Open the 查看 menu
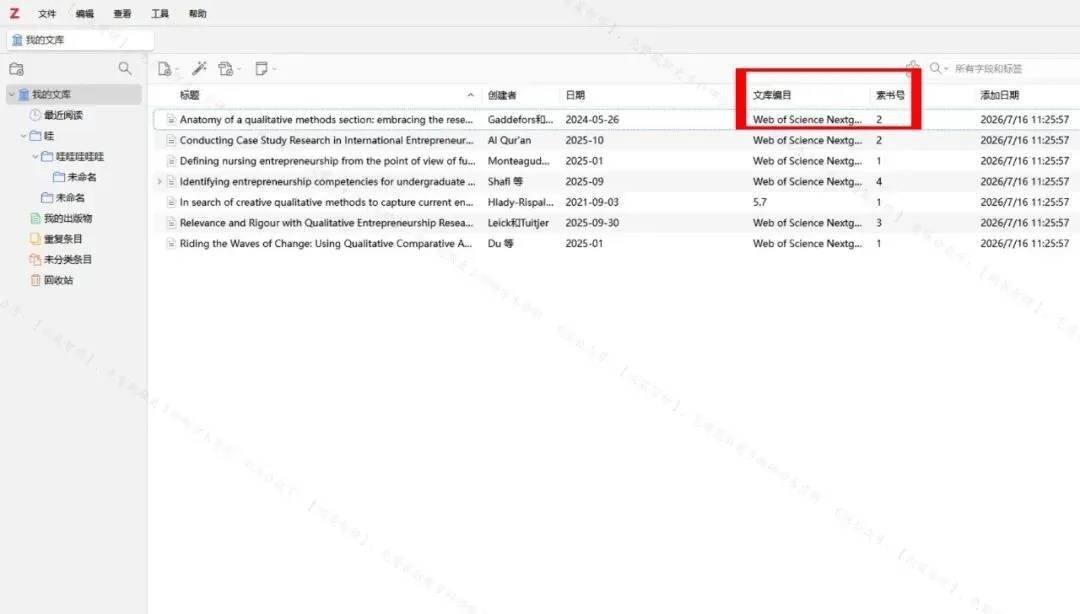 tap(123, 14)
